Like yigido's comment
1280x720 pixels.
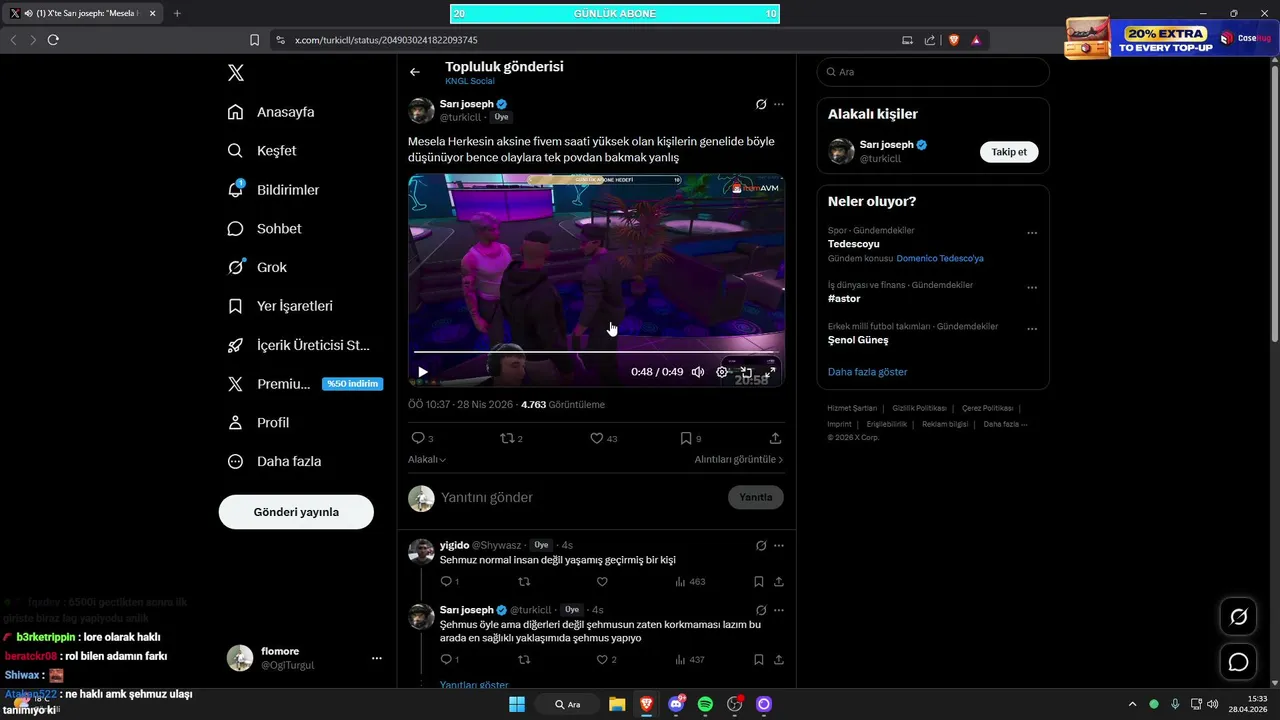coord(602,581)
